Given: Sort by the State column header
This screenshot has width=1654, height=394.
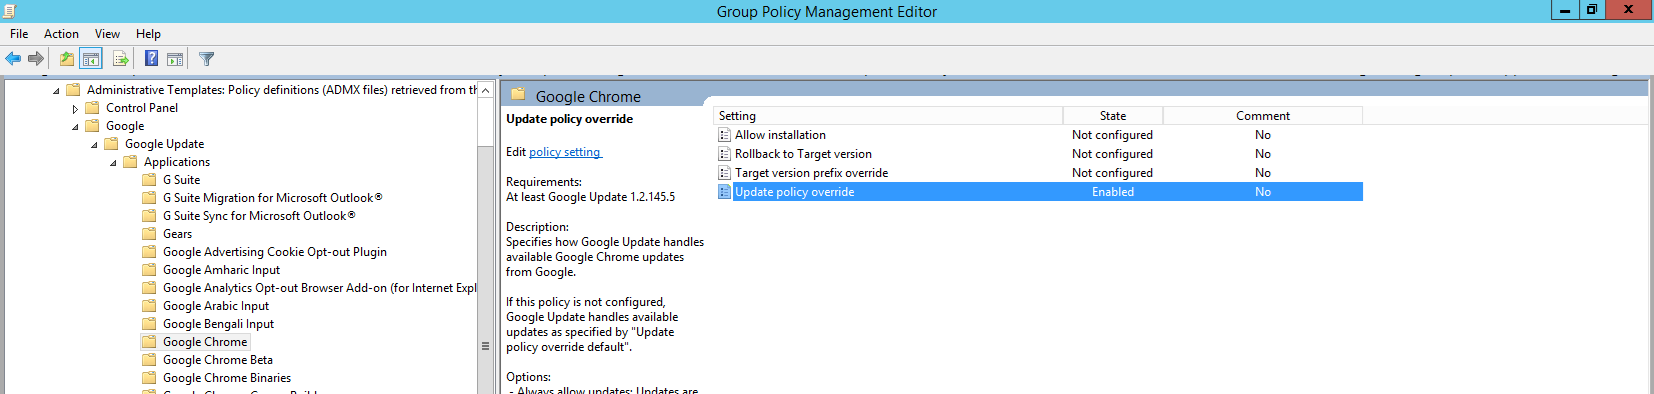Looking at the screenshot, I should coord(1113,116).
